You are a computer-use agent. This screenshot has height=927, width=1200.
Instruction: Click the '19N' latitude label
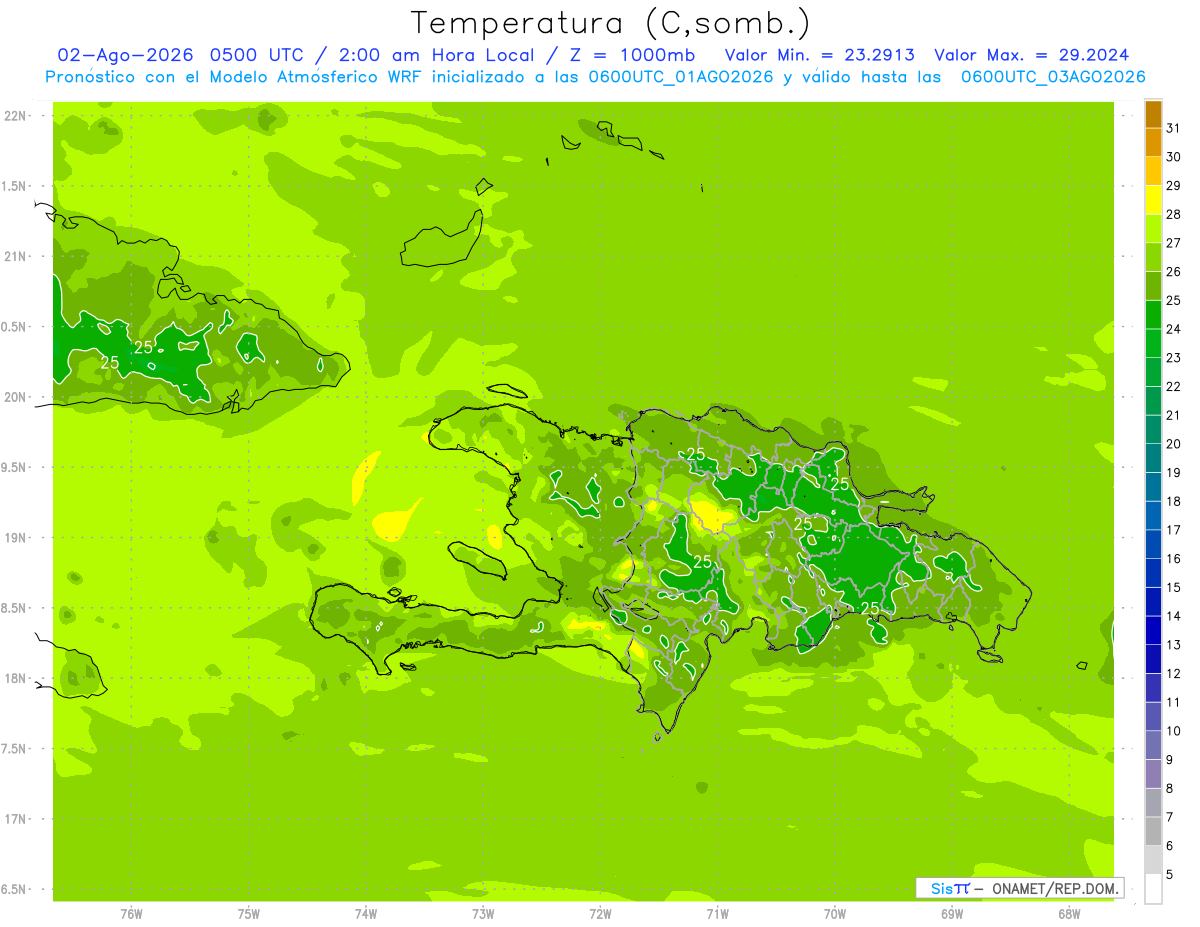16,538
